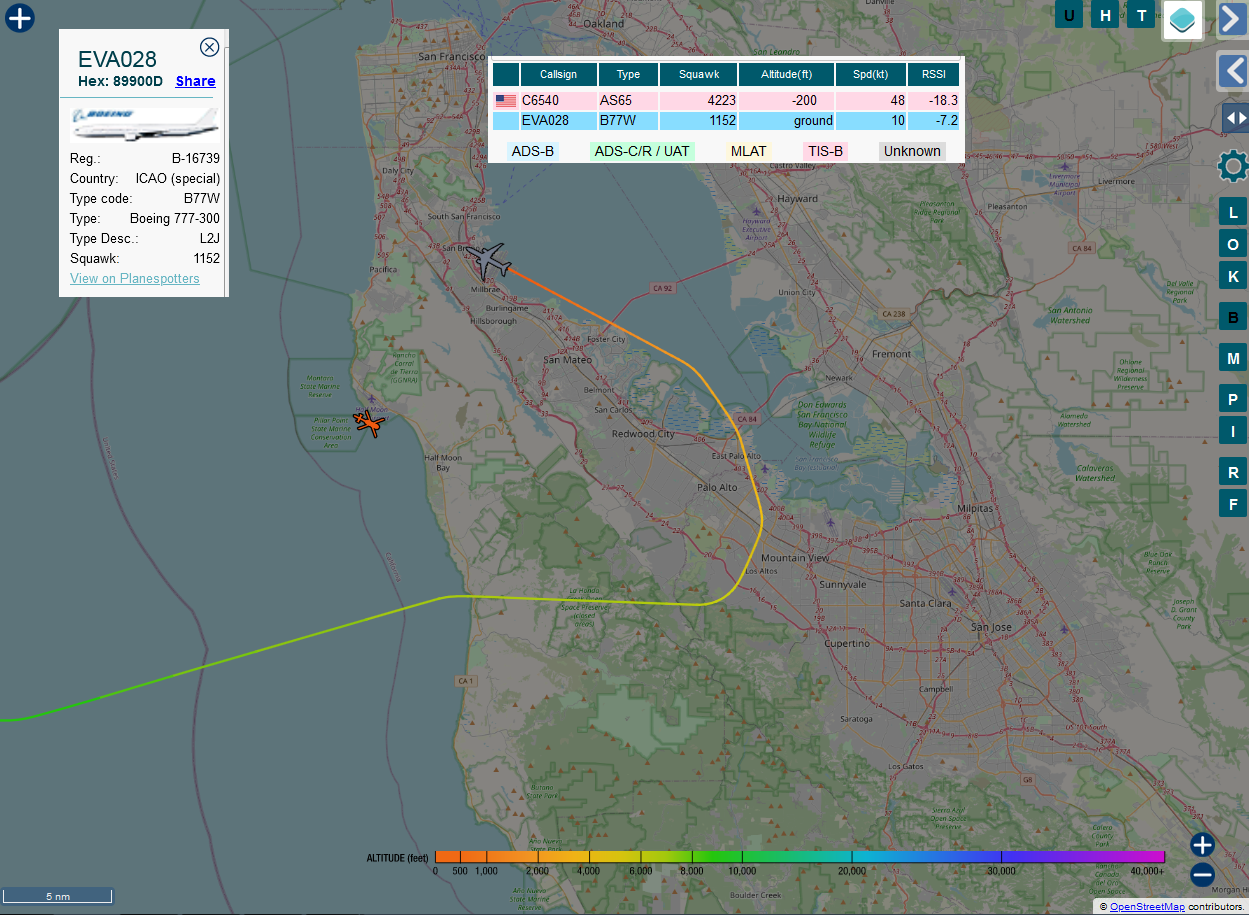The height and width of the screenshot is (915, 1249).
Task: Click the -200 altitude cell
Action: point(786,100)
